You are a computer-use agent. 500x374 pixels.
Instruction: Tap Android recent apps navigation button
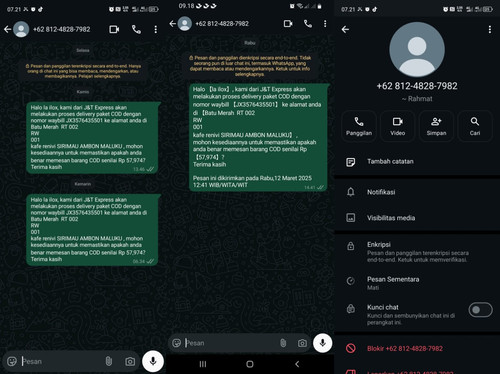click(x=203, y=364)
